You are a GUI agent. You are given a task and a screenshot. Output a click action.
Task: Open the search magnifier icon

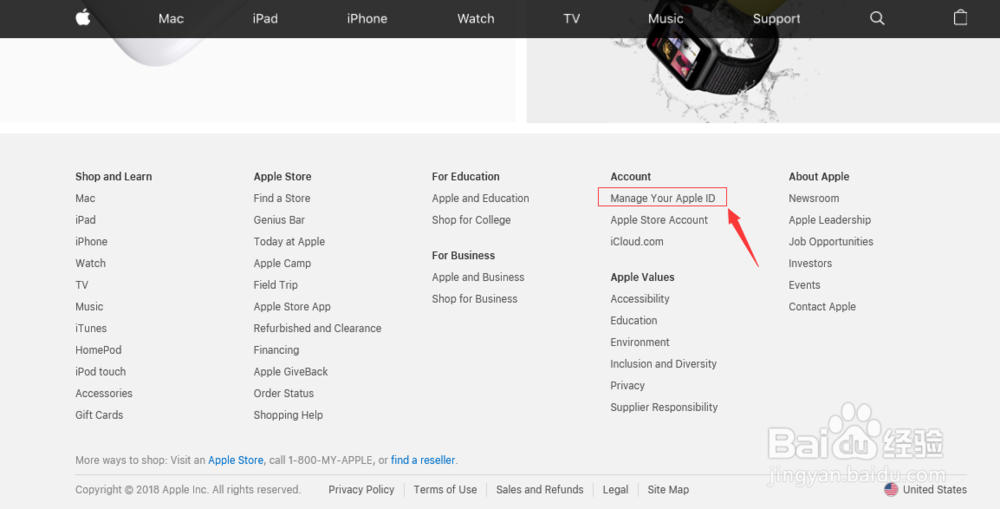pyautogui.click(x=877, y=18)
